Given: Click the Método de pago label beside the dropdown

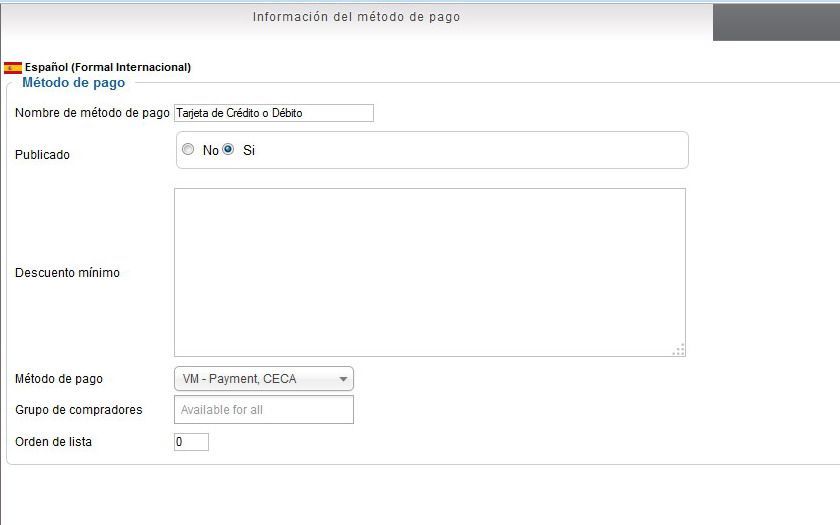Looking at the screenshot, I should [59, 379].
